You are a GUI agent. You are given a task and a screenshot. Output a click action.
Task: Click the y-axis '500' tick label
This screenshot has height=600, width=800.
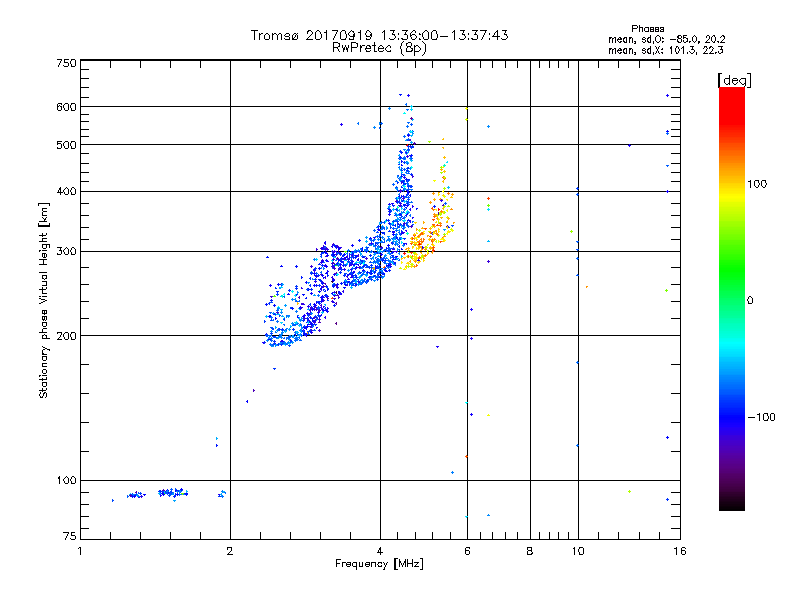pos(66,145)
